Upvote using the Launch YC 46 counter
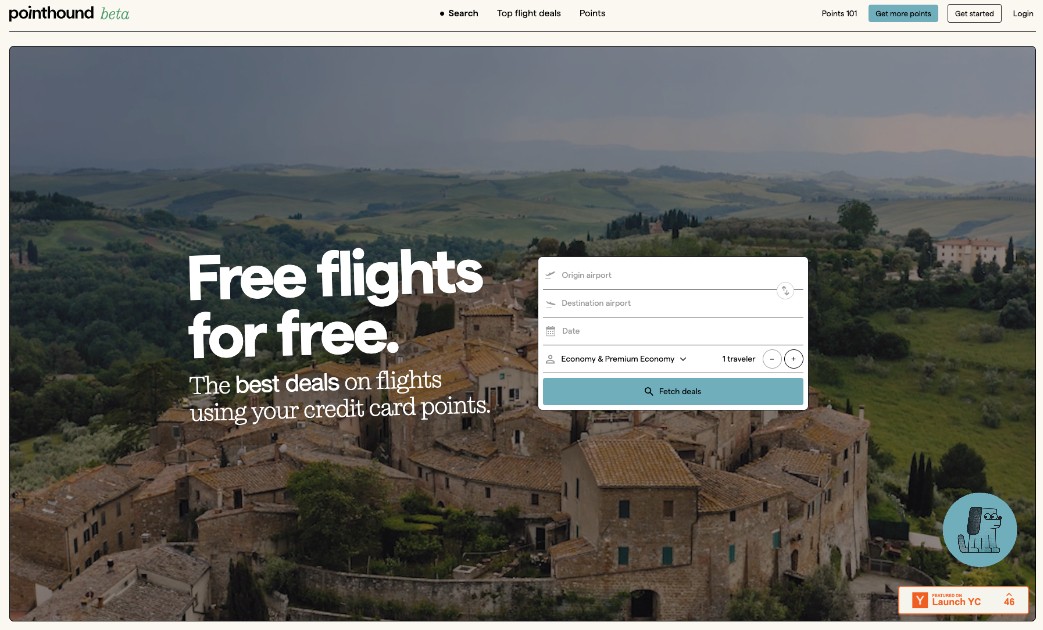1043x630 pixels. coord(1009,599)
